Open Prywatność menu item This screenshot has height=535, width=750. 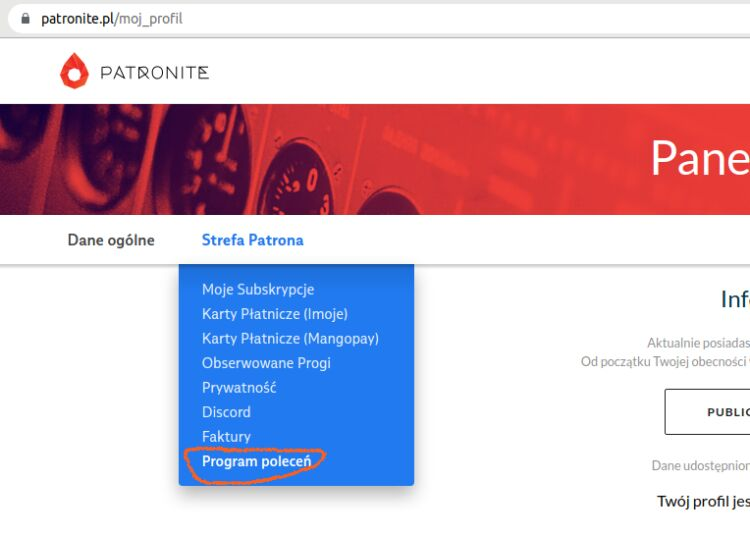239,387
